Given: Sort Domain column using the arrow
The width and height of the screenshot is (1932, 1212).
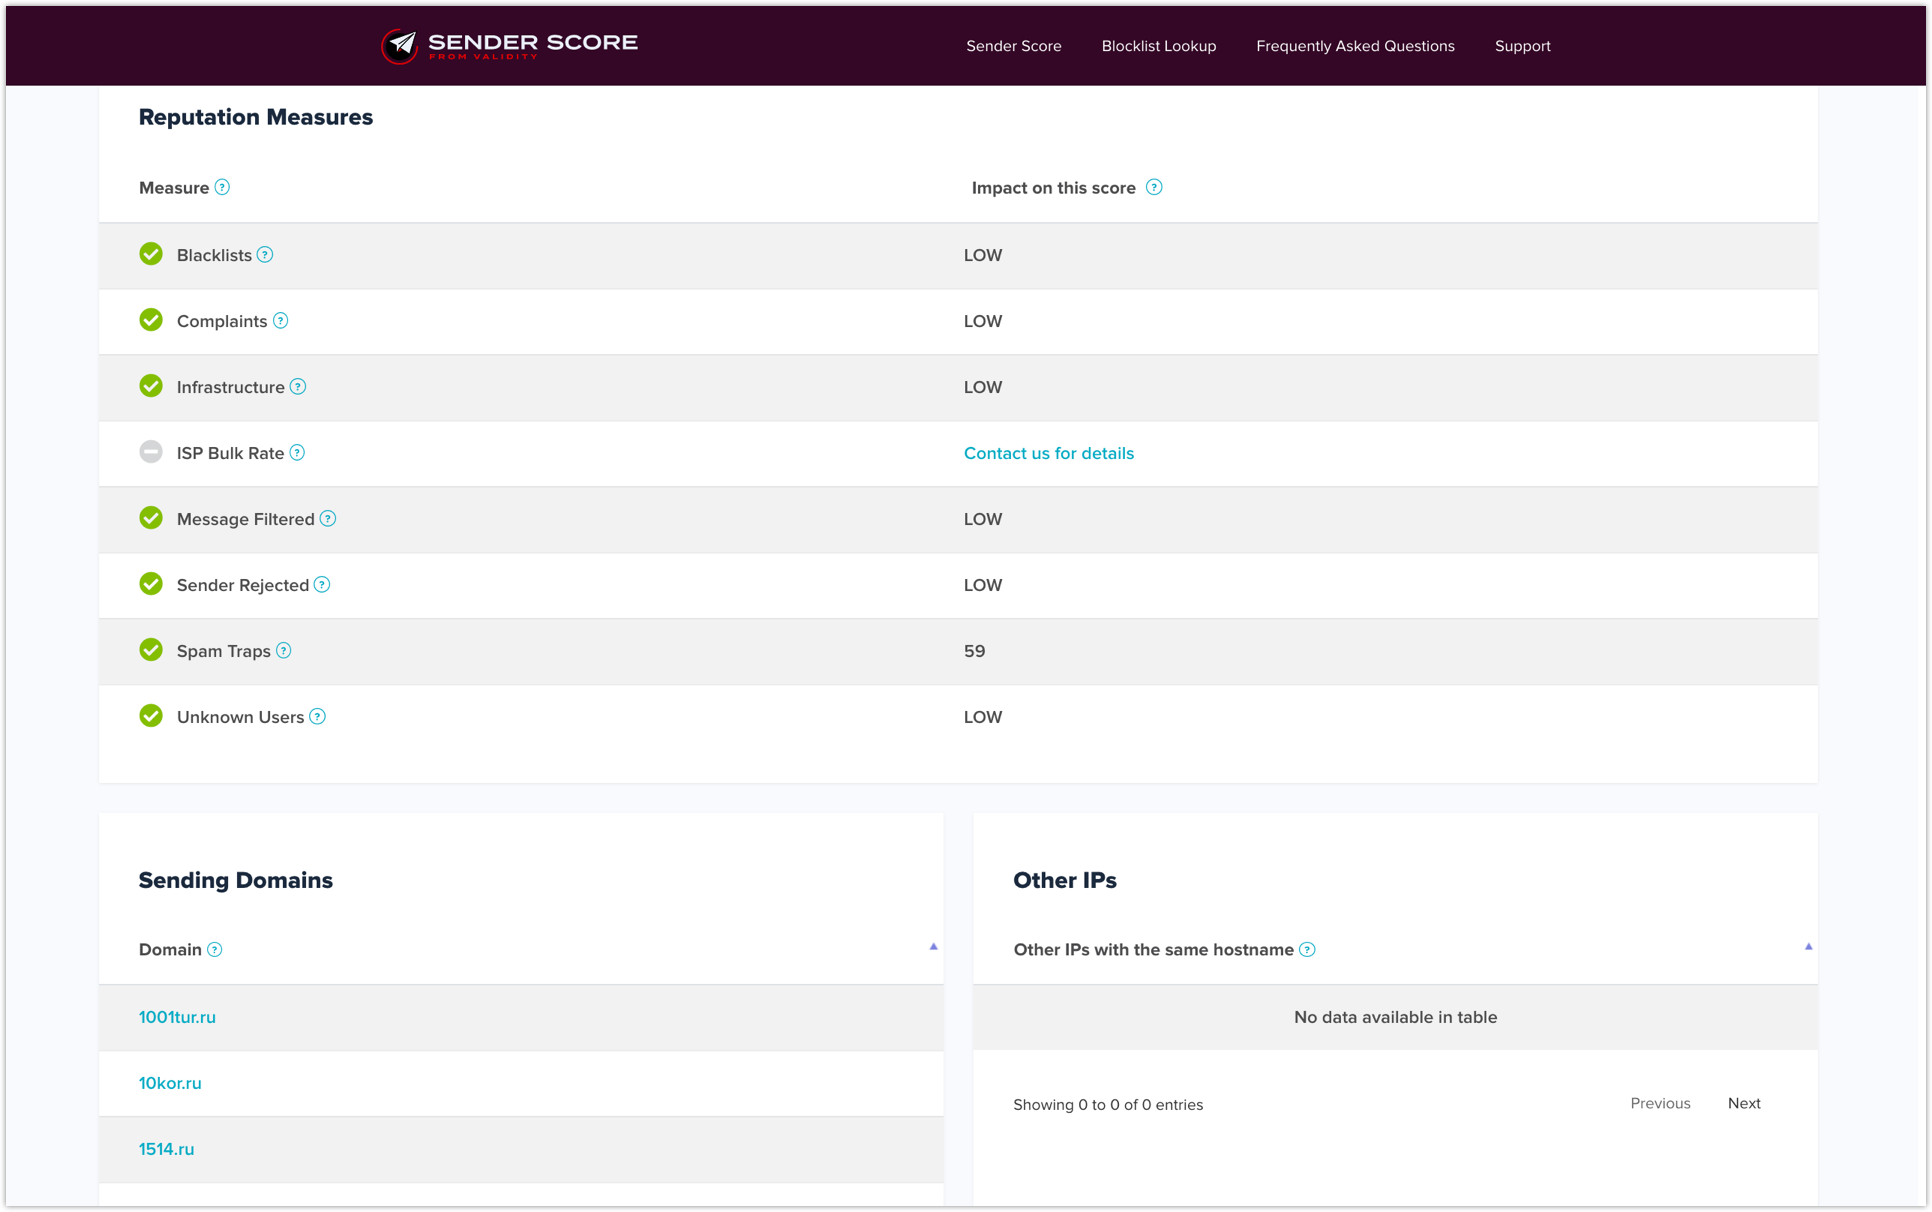Looking at the screenshot, I should 933,947.
